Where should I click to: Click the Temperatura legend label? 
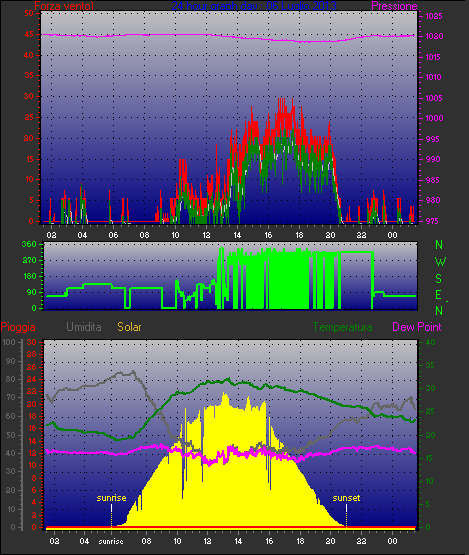(342, 327)
